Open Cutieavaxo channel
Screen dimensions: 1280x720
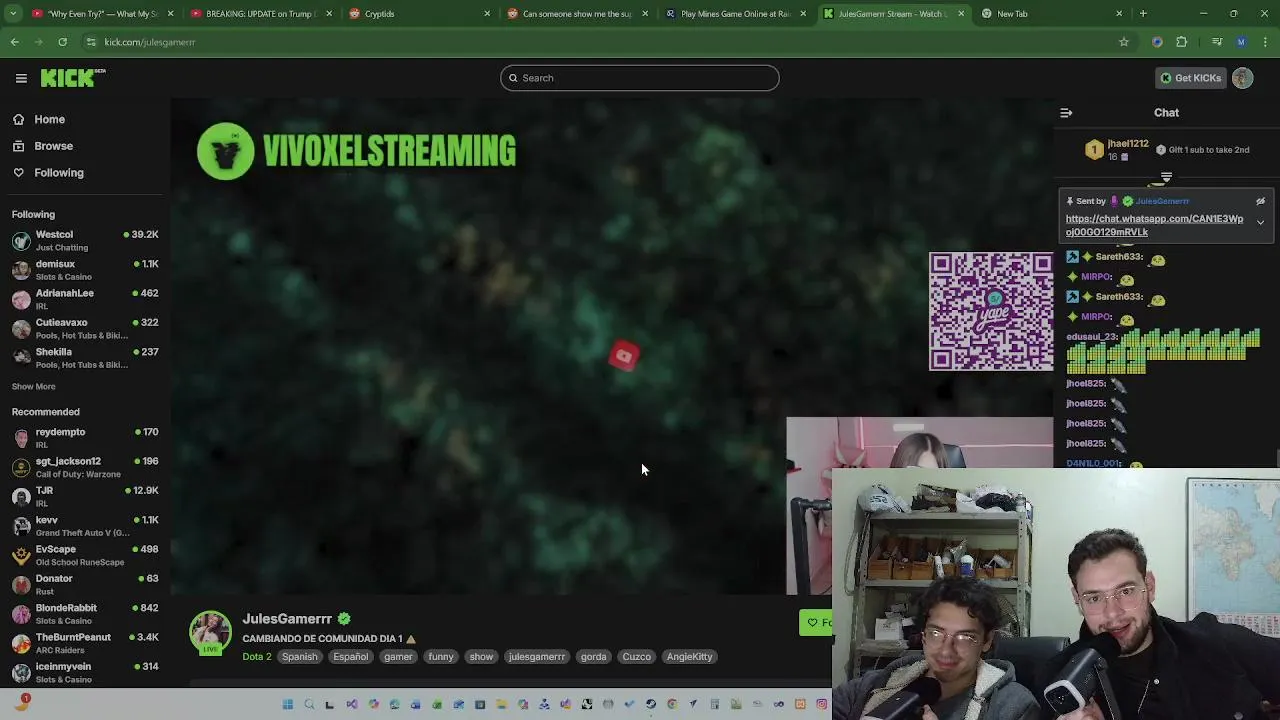[x=85, y=328]
